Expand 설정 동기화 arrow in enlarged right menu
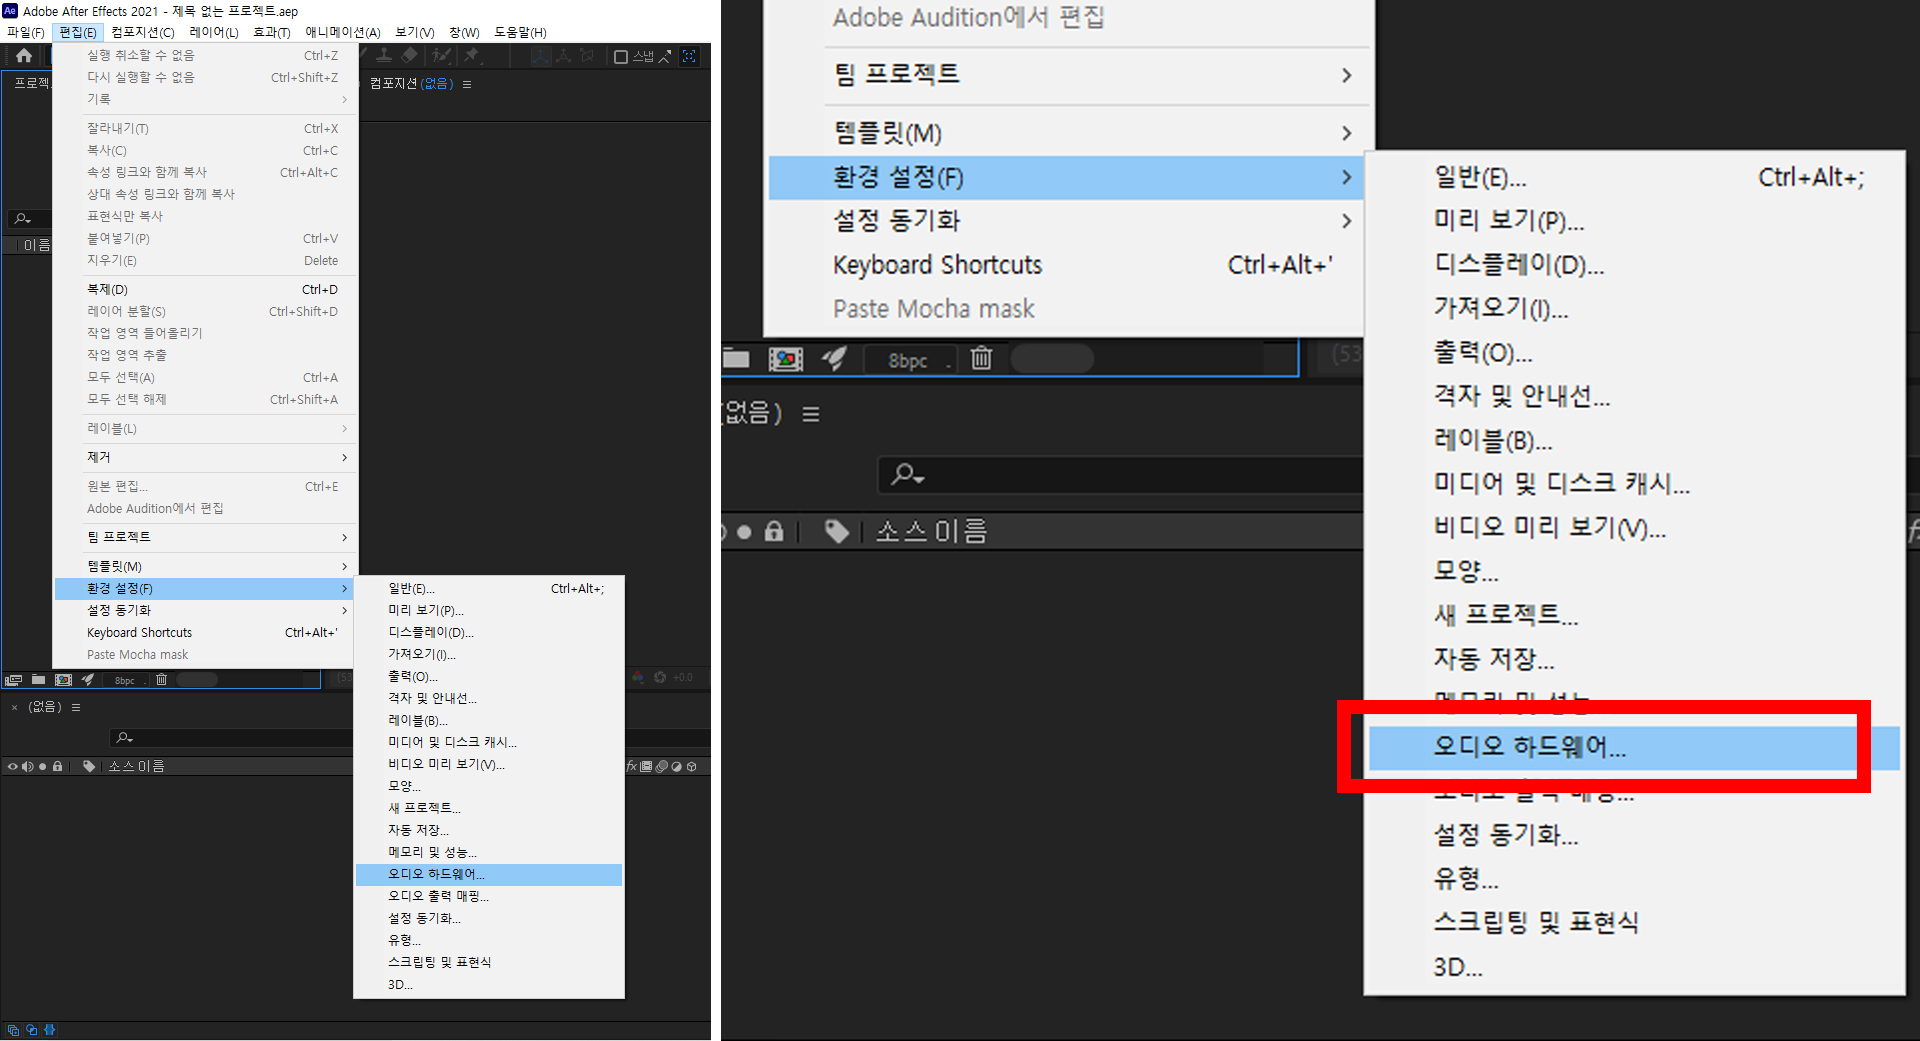Viewport: 1920px width, 1041px height. [1346, 221]
